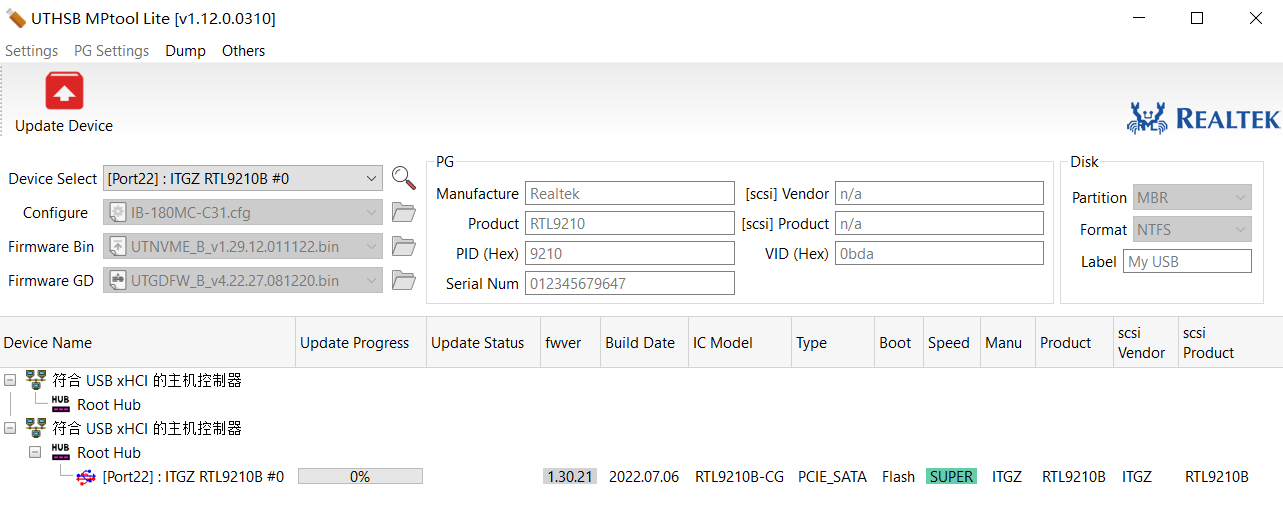Click the Realtek logo

click(x=1203, y=118)
